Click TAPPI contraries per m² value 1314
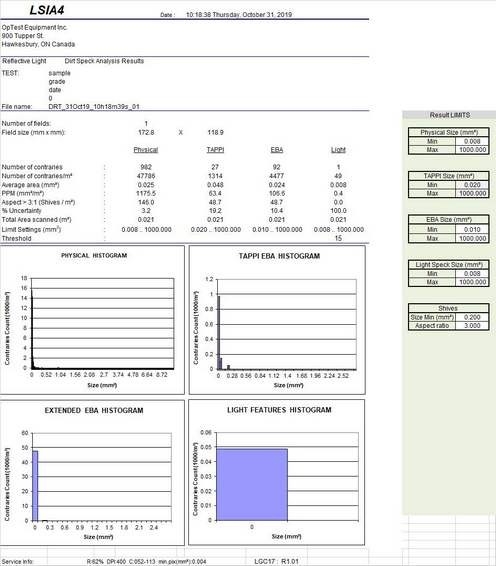496x566 pixels. [x=215, y=176]
